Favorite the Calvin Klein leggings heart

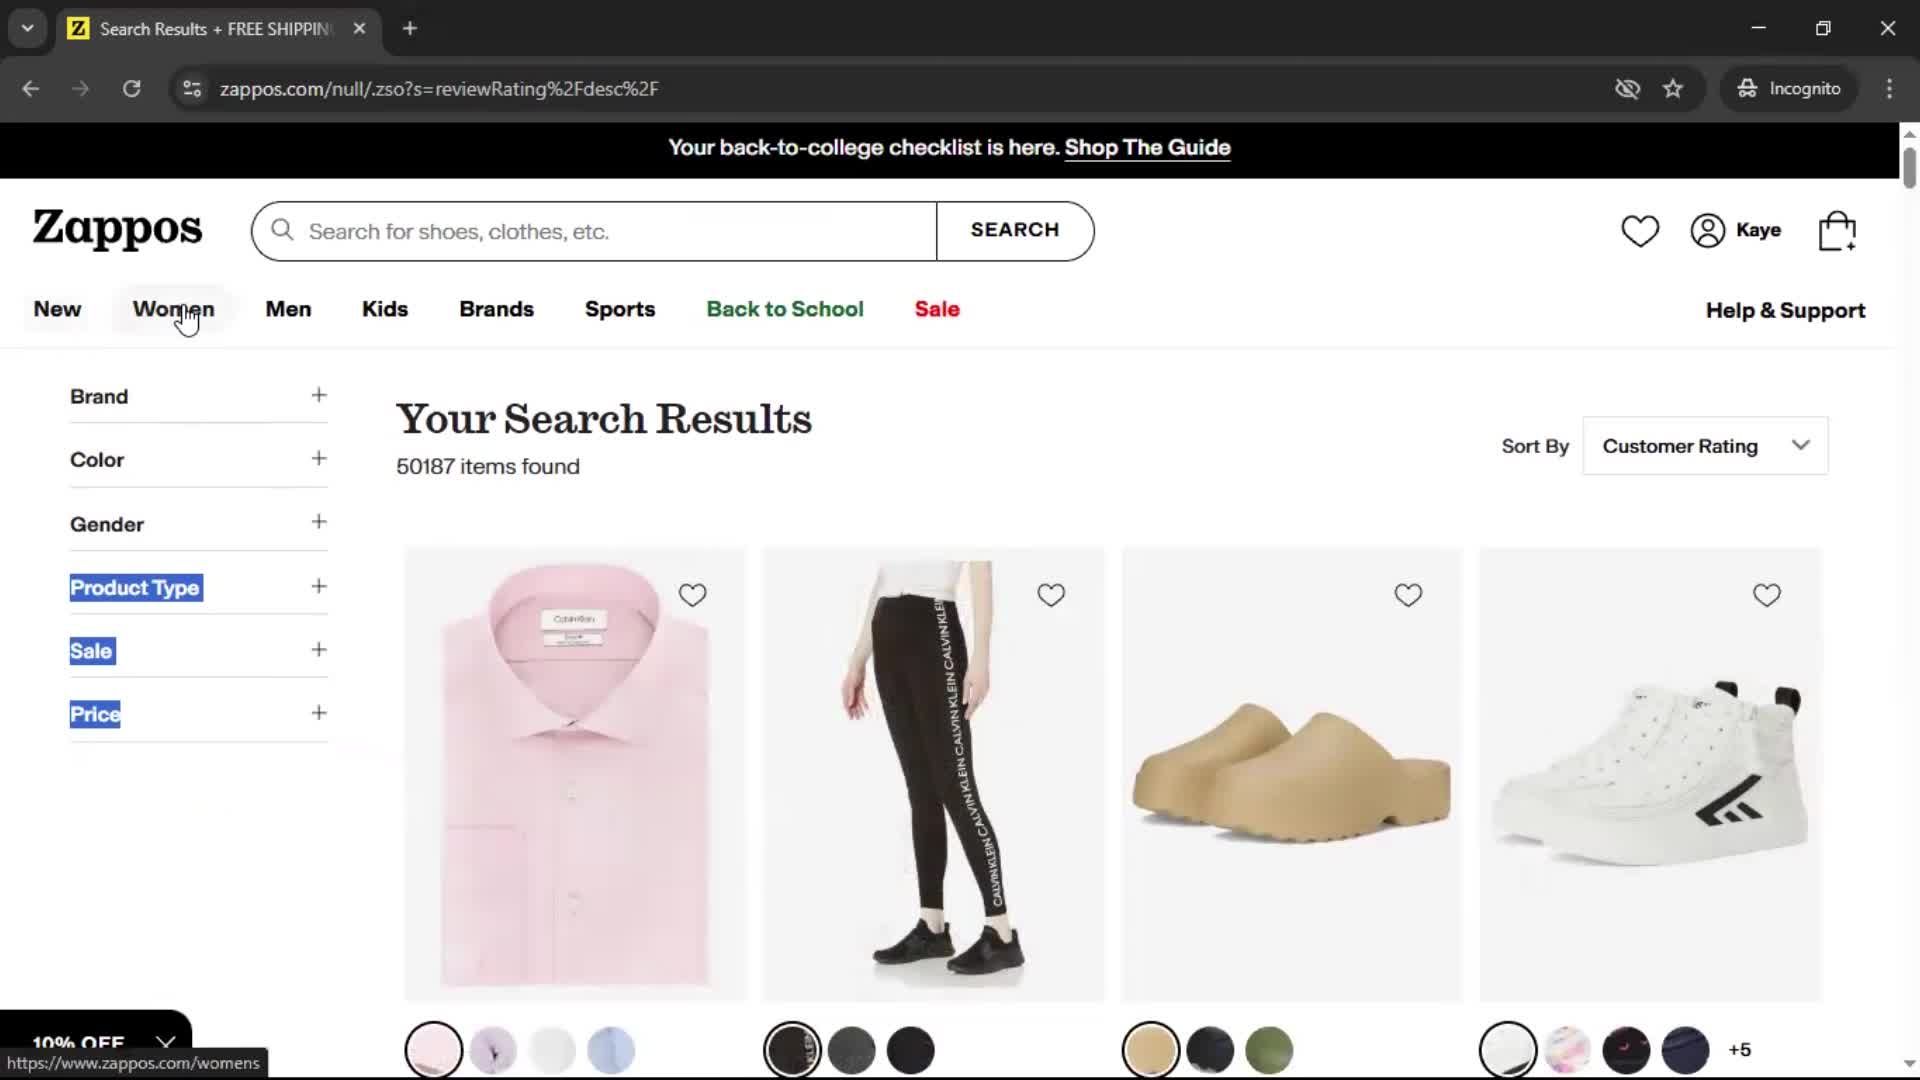[1051, 595]
